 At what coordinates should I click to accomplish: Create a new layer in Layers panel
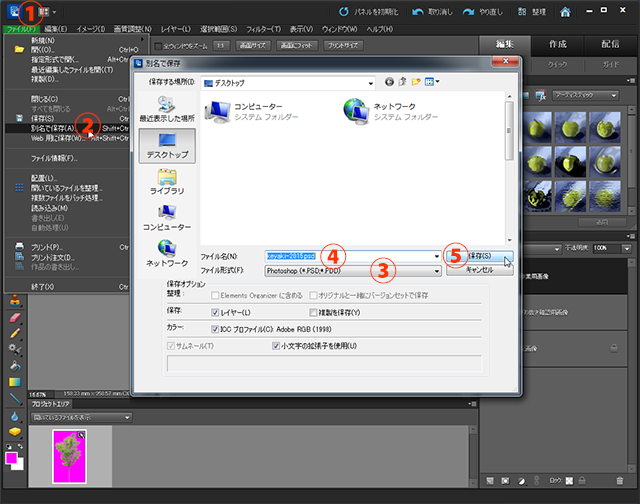[490, 481]
